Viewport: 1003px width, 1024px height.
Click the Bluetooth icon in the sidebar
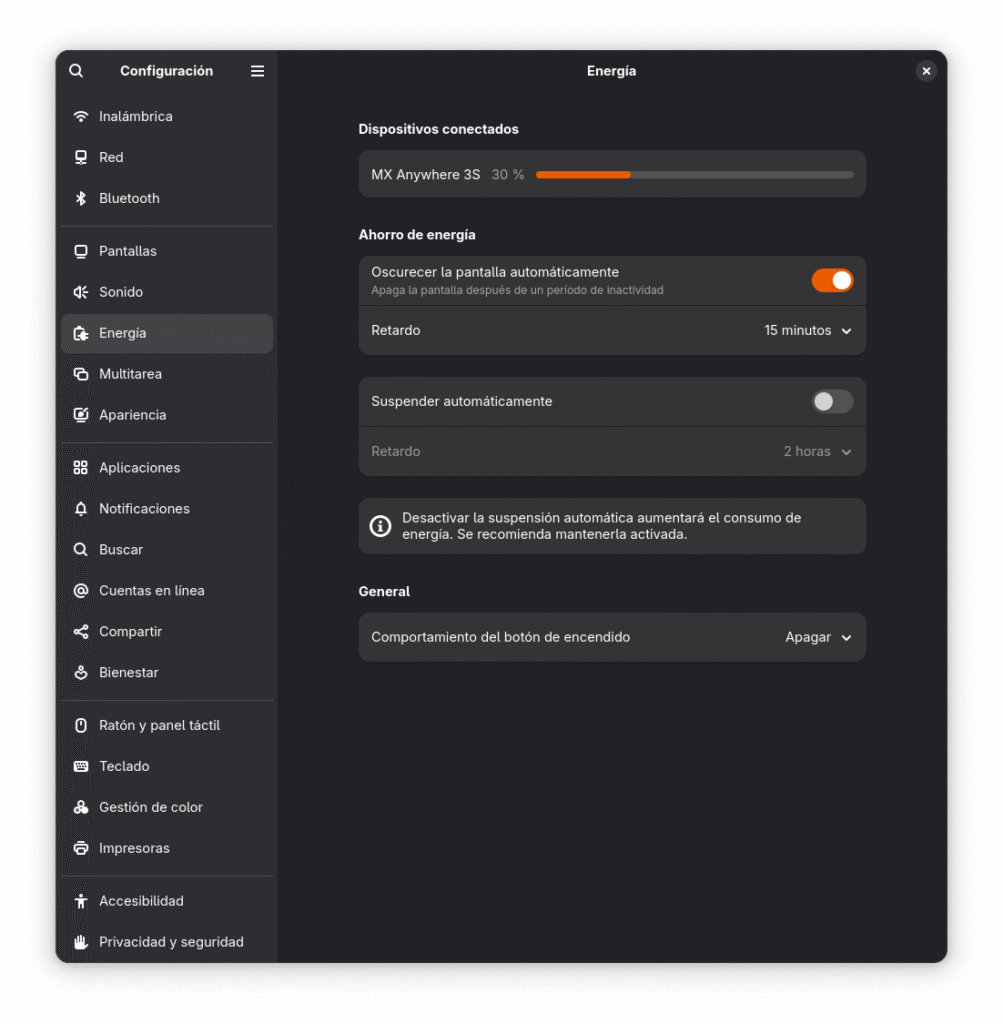[81, 199]
